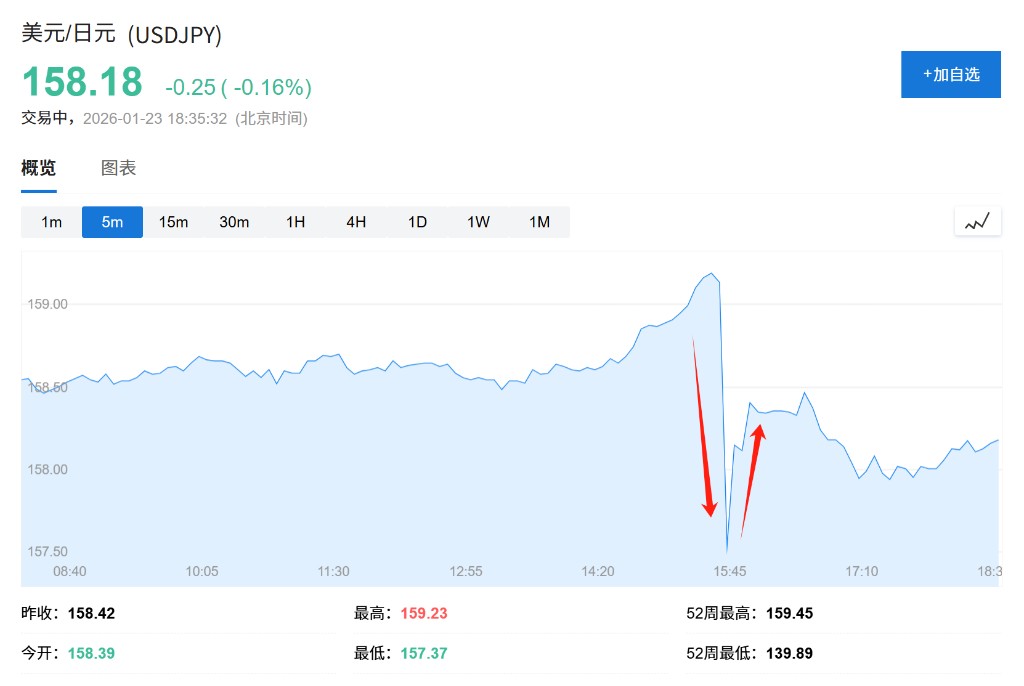1024x686 pixels.
Task: Choose the 1W interval
Action: click(x=478, y=222)
